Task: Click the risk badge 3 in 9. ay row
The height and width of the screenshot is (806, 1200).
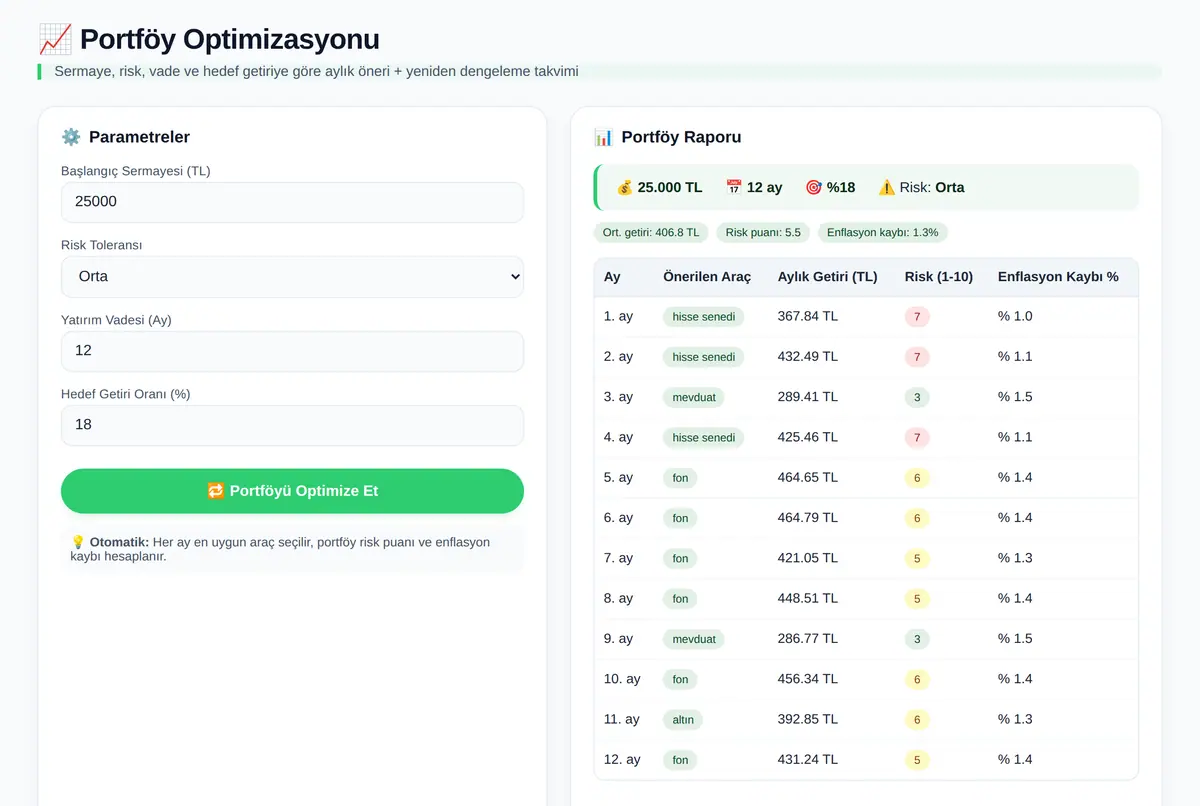Action: coord(917,639)
